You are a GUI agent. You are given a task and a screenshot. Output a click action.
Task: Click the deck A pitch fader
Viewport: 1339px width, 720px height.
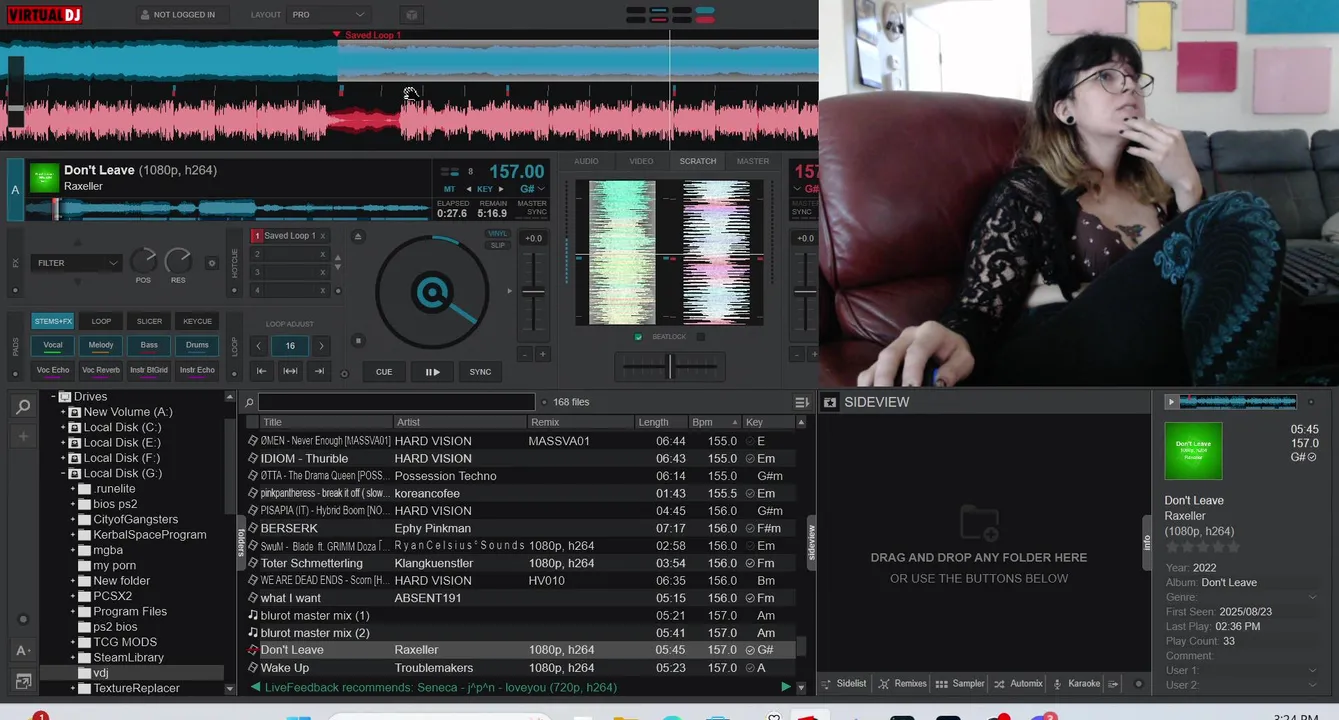(x=534, y=292)
